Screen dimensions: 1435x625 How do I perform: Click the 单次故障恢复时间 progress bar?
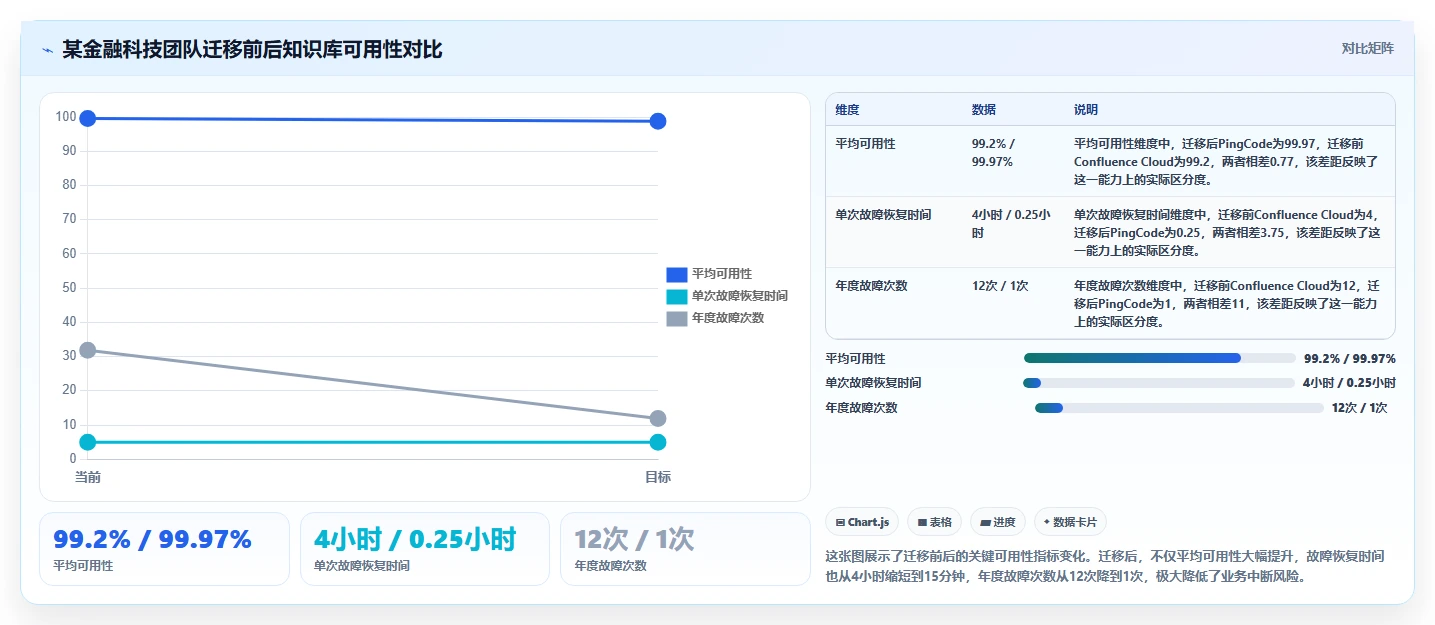click(x=1159, y=383)
